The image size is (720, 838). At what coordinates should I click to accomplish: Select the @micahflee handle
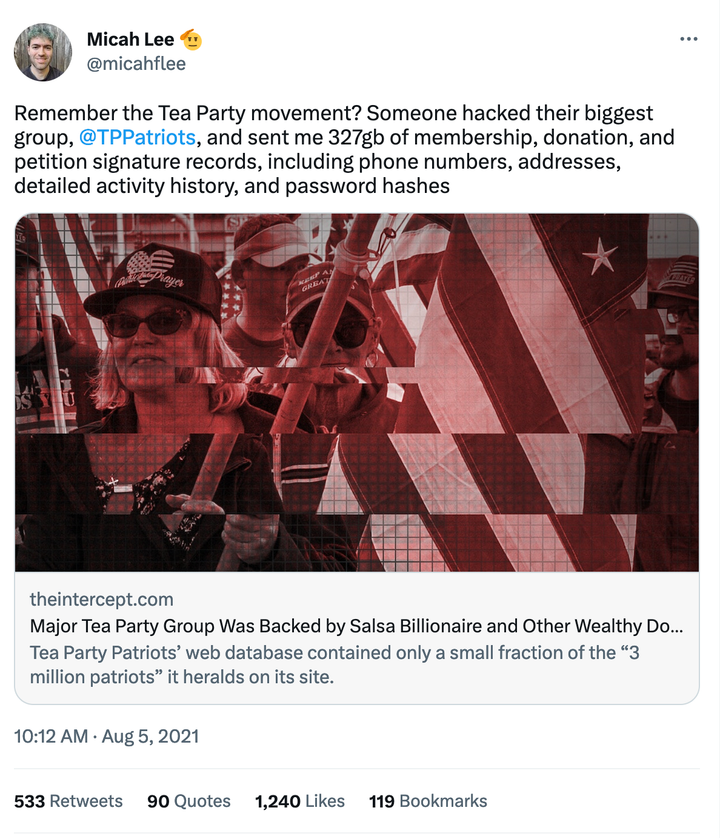pyautogui.click(x=138, y=61)
